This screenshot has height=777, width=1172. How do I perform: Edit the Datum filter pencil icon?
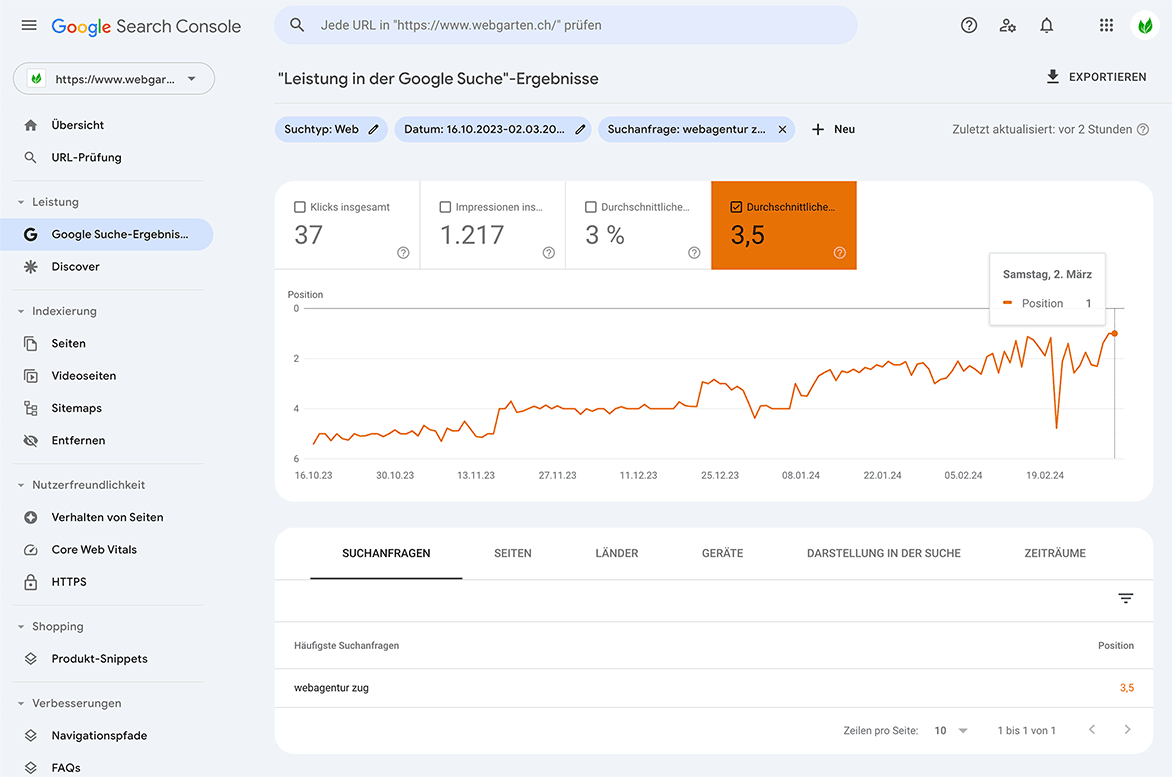click(x=580, y=129)
